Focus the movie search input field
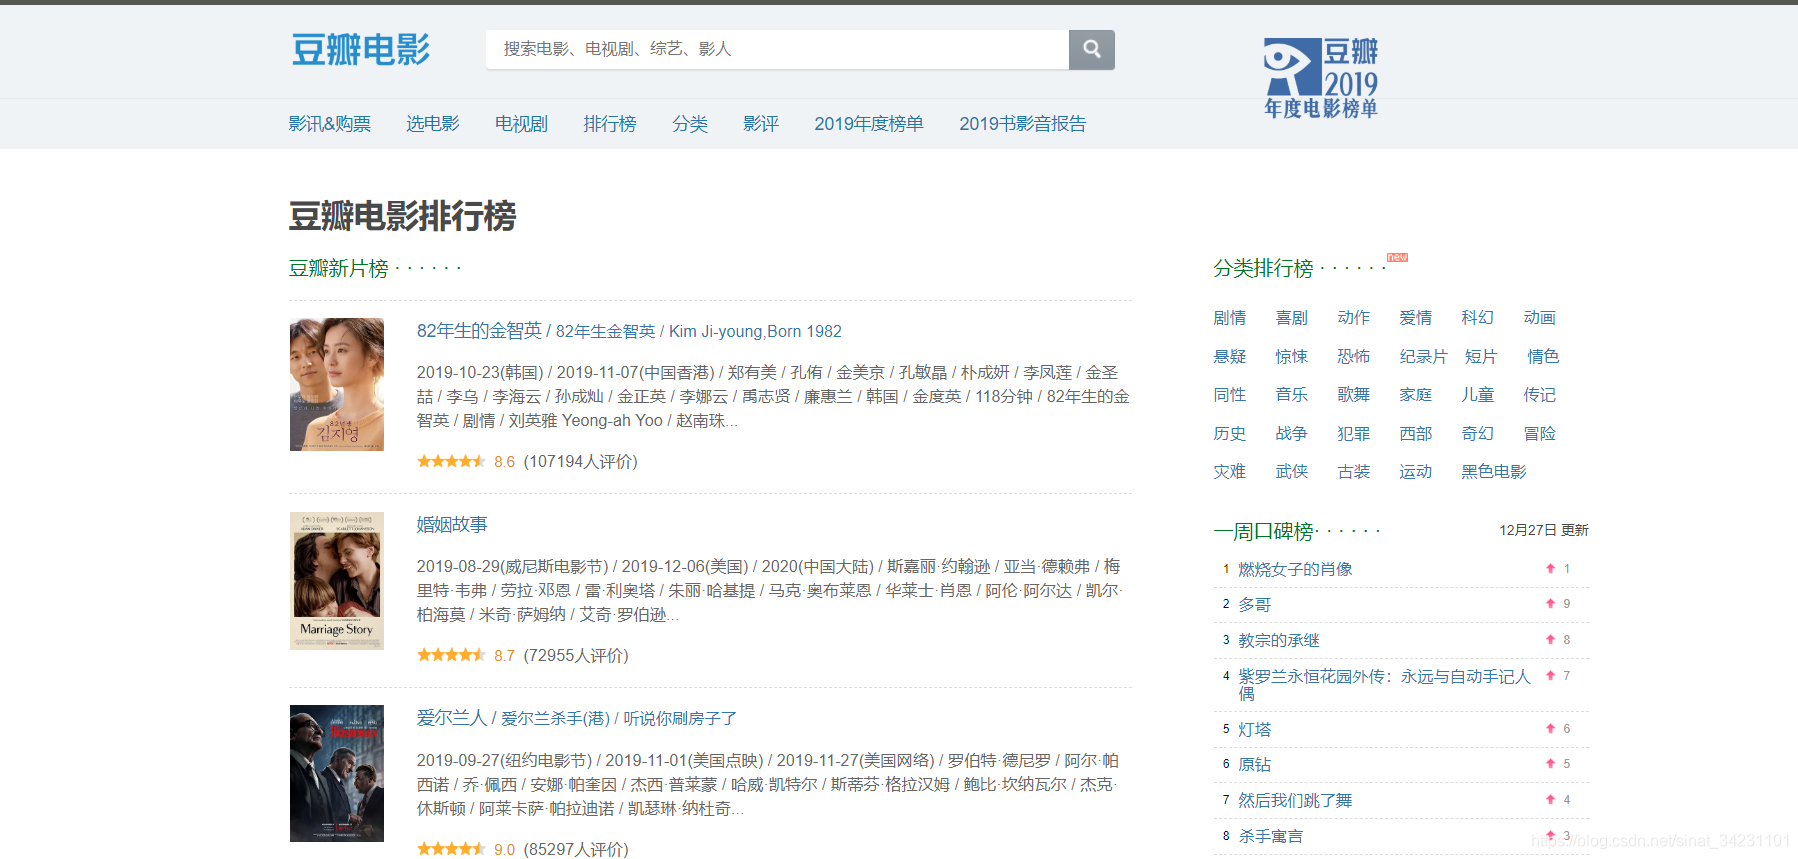 (777, 49)
